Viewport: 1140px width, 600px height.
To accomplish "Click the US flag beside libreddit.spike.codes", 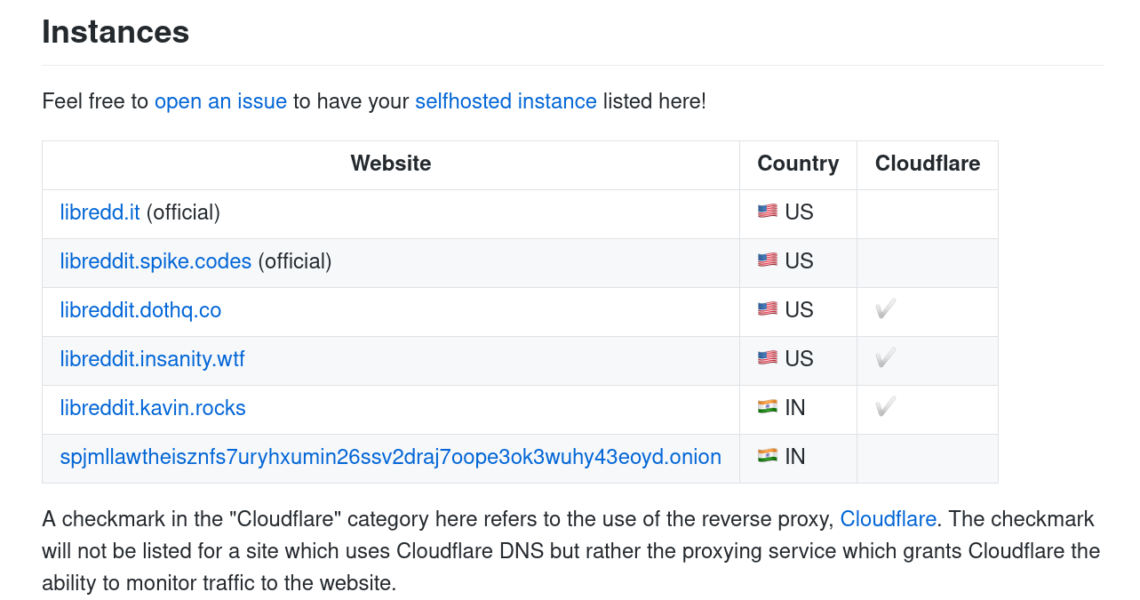I will coord(767,261).
